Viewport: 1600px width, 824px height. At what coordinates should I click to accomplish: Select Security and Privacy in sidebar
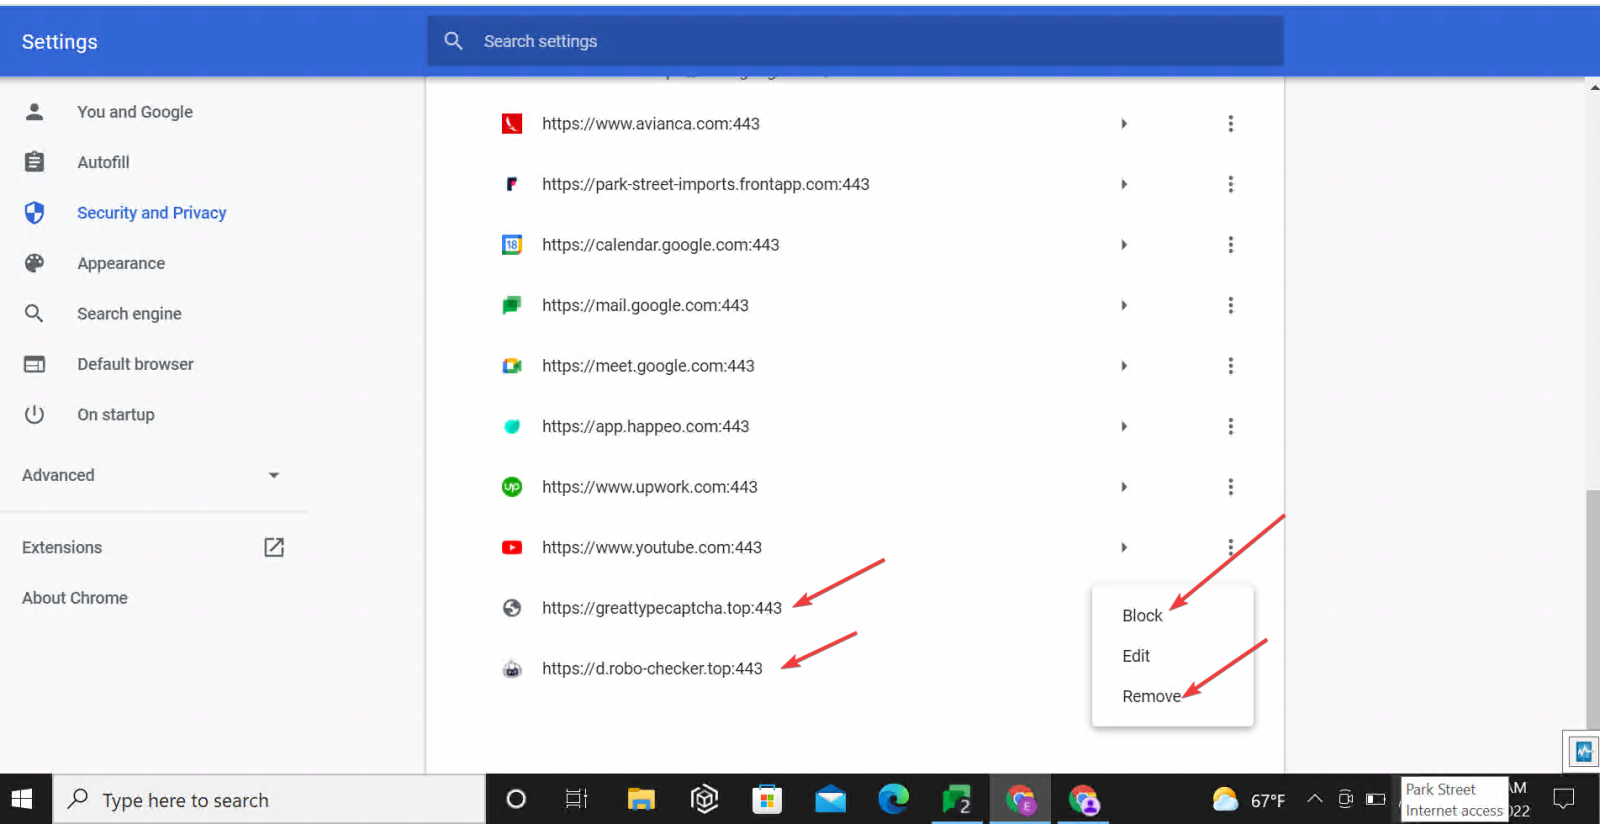tap(152, 213)
